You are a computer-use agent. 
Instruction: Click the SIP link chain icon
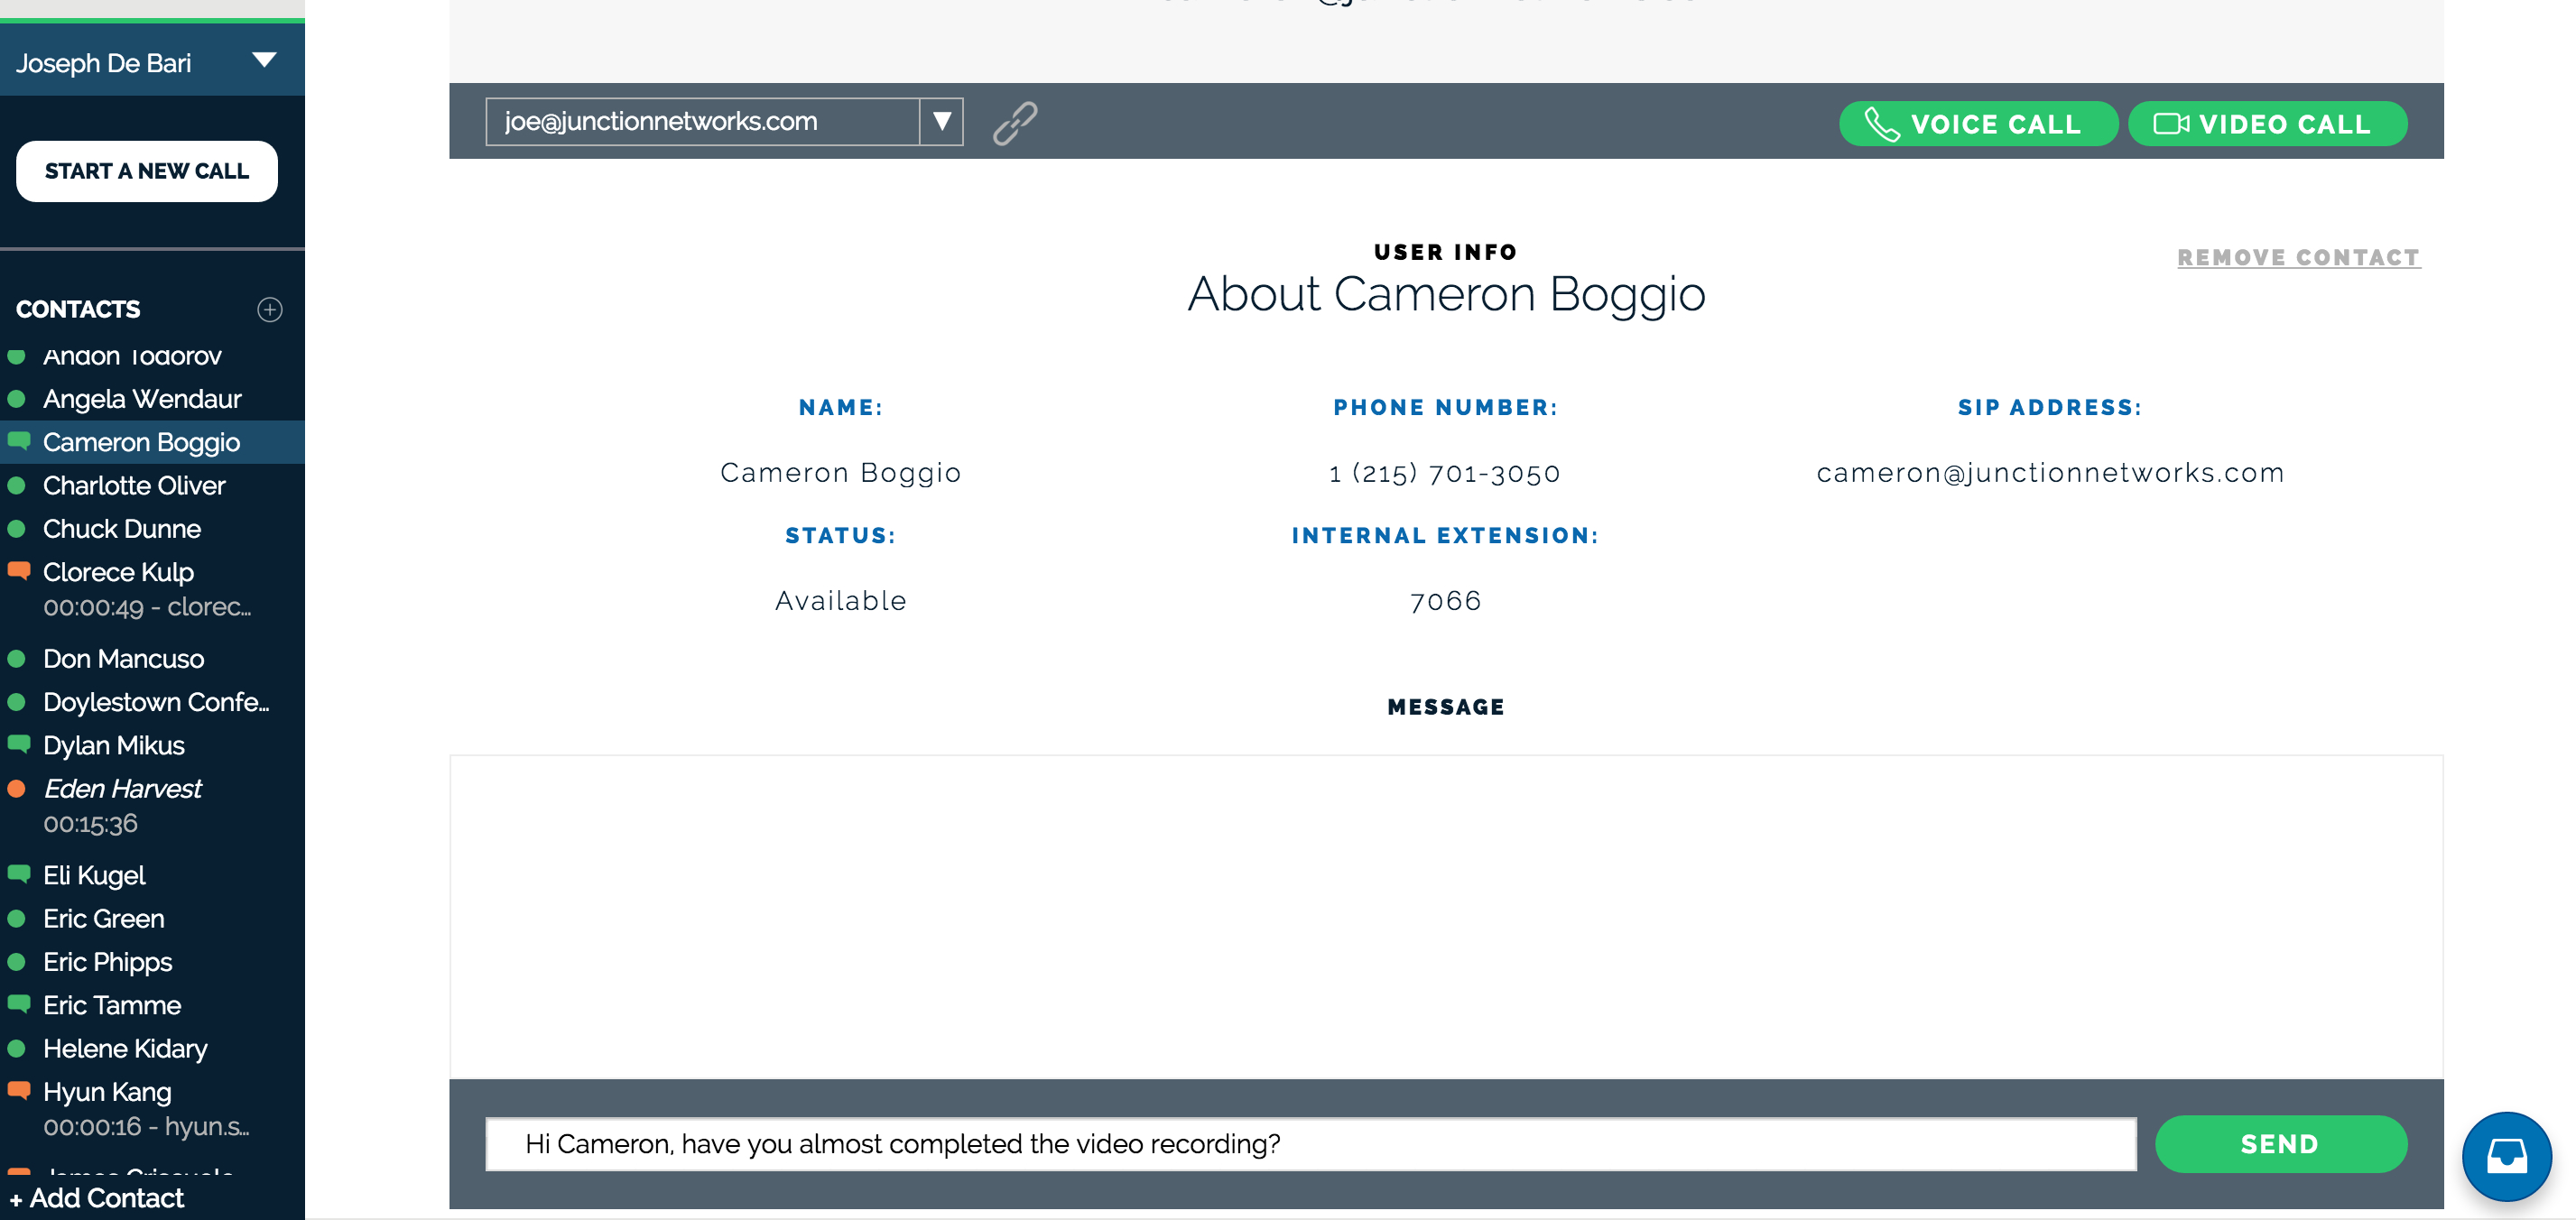[x=1014, y=123]
